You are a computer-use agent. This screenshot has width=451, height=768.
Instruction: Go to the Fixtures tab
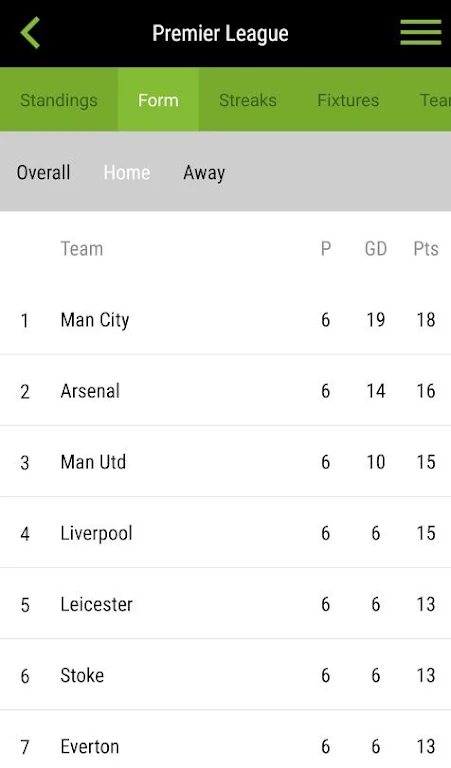point(348,100)
